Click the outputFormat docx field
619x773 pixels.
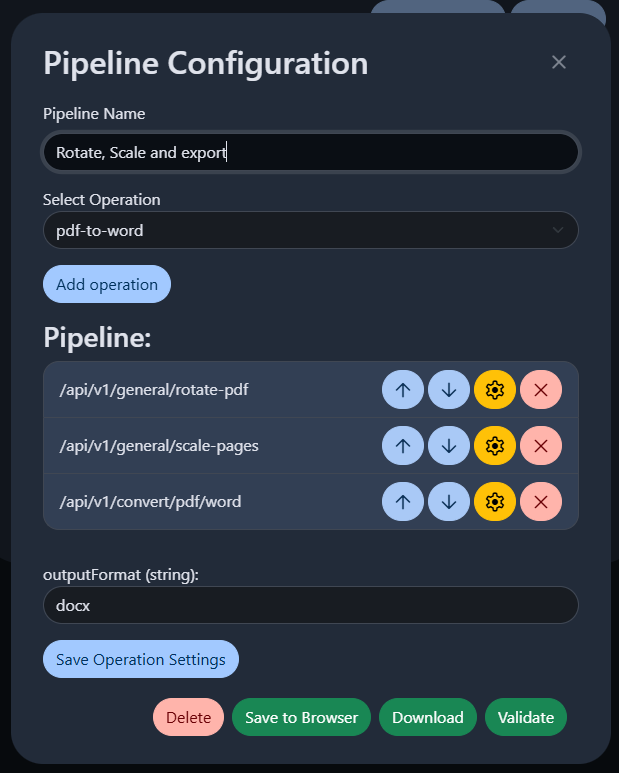[x=310, y=605]
